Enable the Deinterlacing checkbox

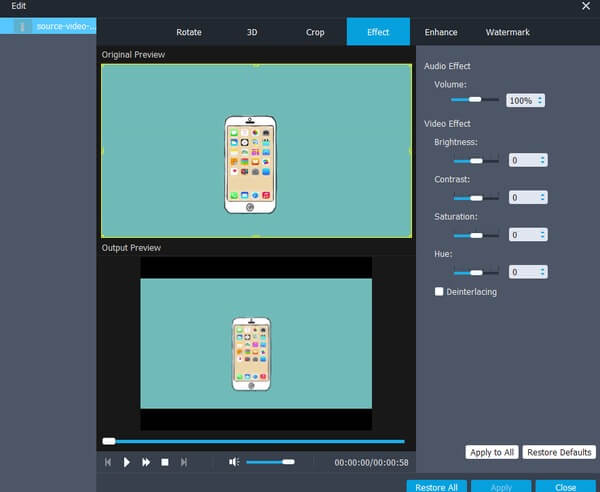click(439, 292)
